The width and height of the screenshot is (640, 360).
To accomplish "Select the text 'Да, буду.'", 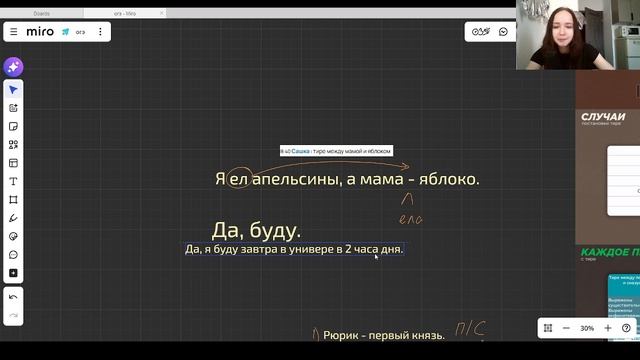I will (256, 230).
